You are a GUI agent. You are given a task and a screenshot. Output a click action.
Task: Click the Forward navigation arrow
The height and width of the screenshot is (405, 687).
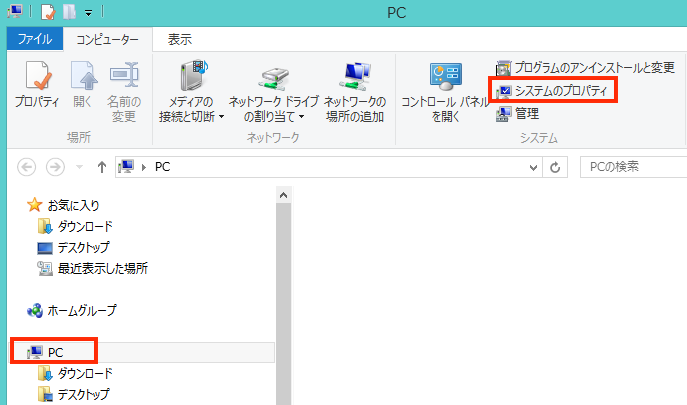point(55,167)
